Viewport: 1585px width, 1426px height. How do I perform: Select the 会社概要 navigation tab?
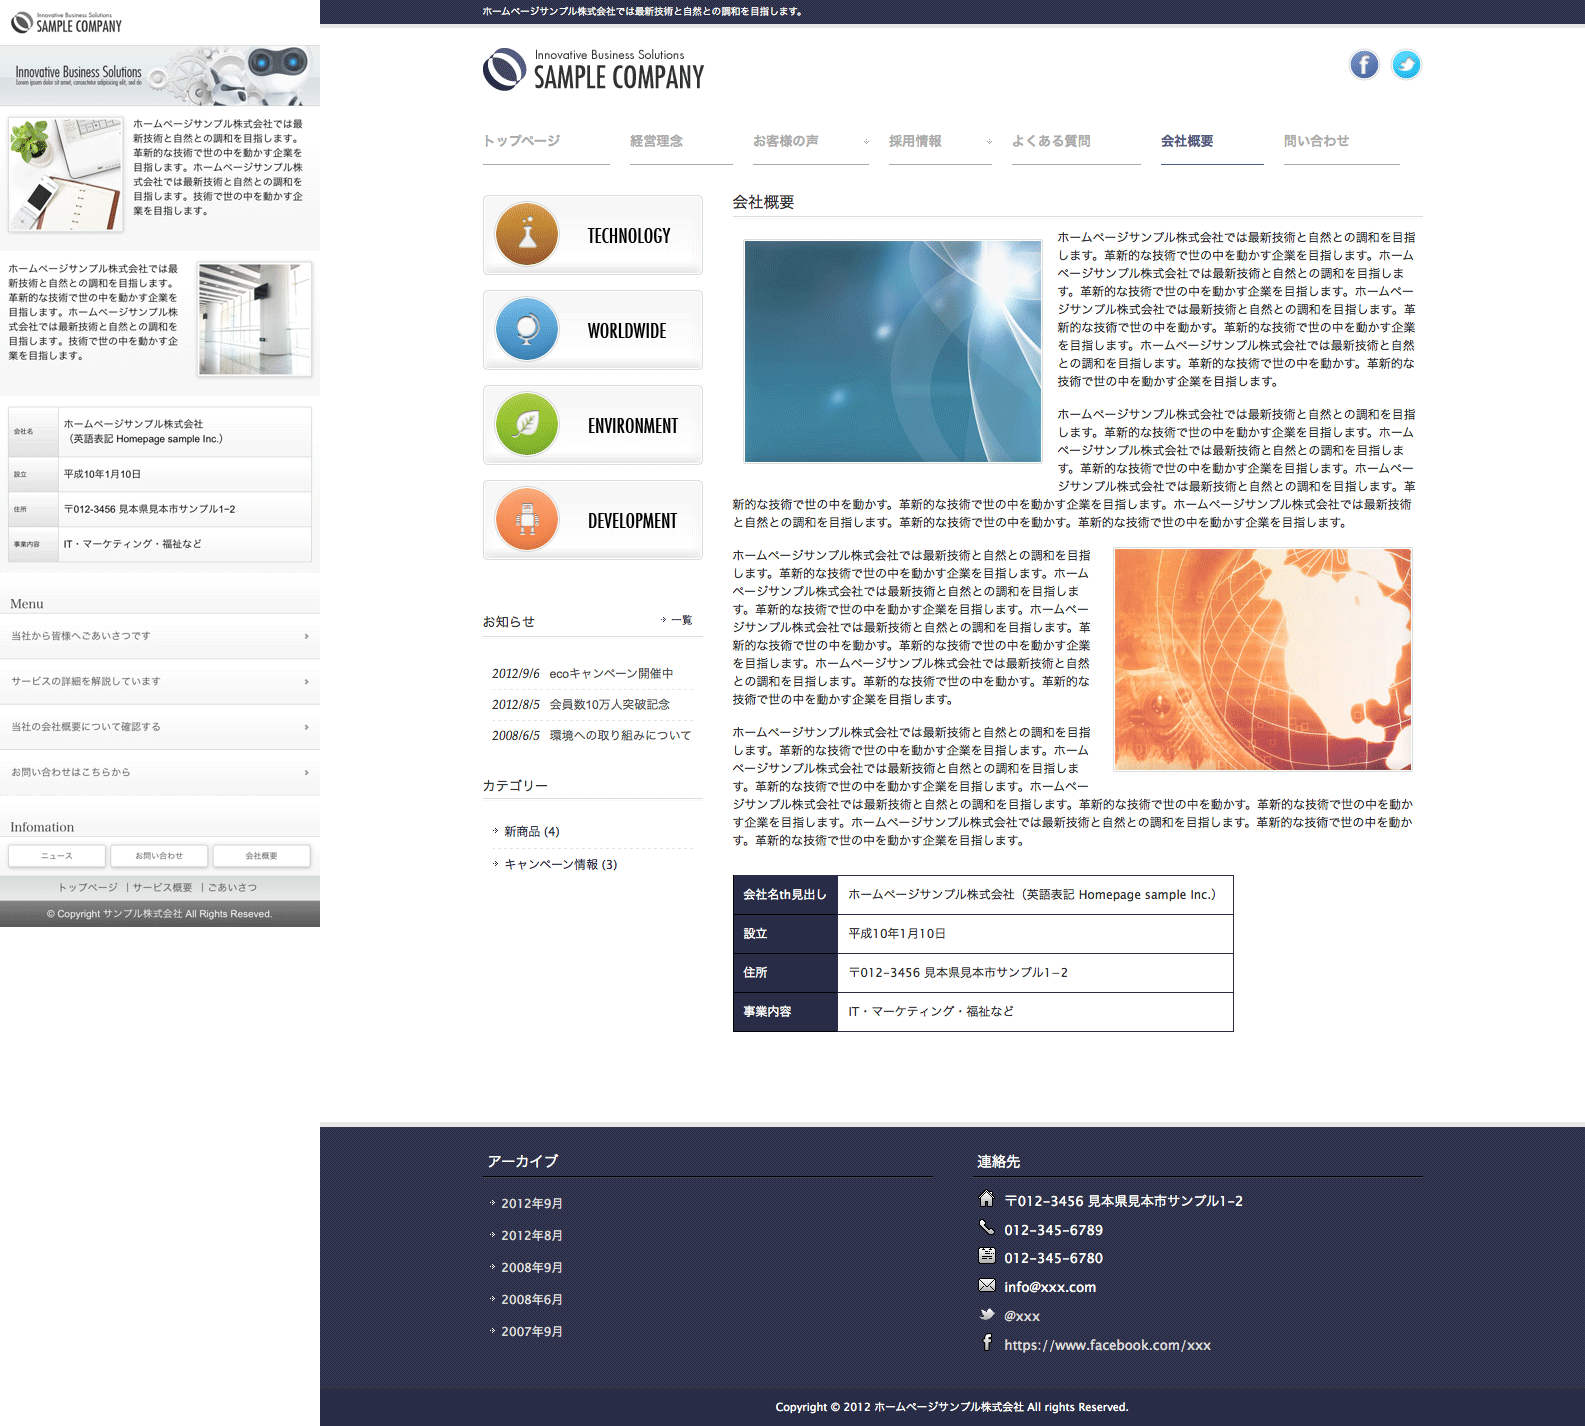(x=1187, y=141)
